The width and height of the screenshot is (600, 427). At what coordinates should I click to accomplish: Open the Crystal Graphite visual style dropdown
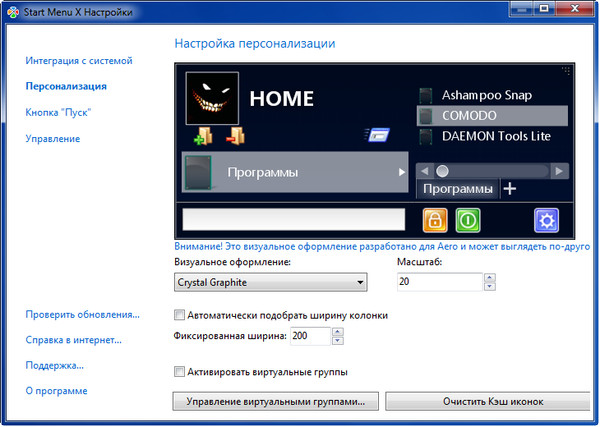tap(271, 283)
